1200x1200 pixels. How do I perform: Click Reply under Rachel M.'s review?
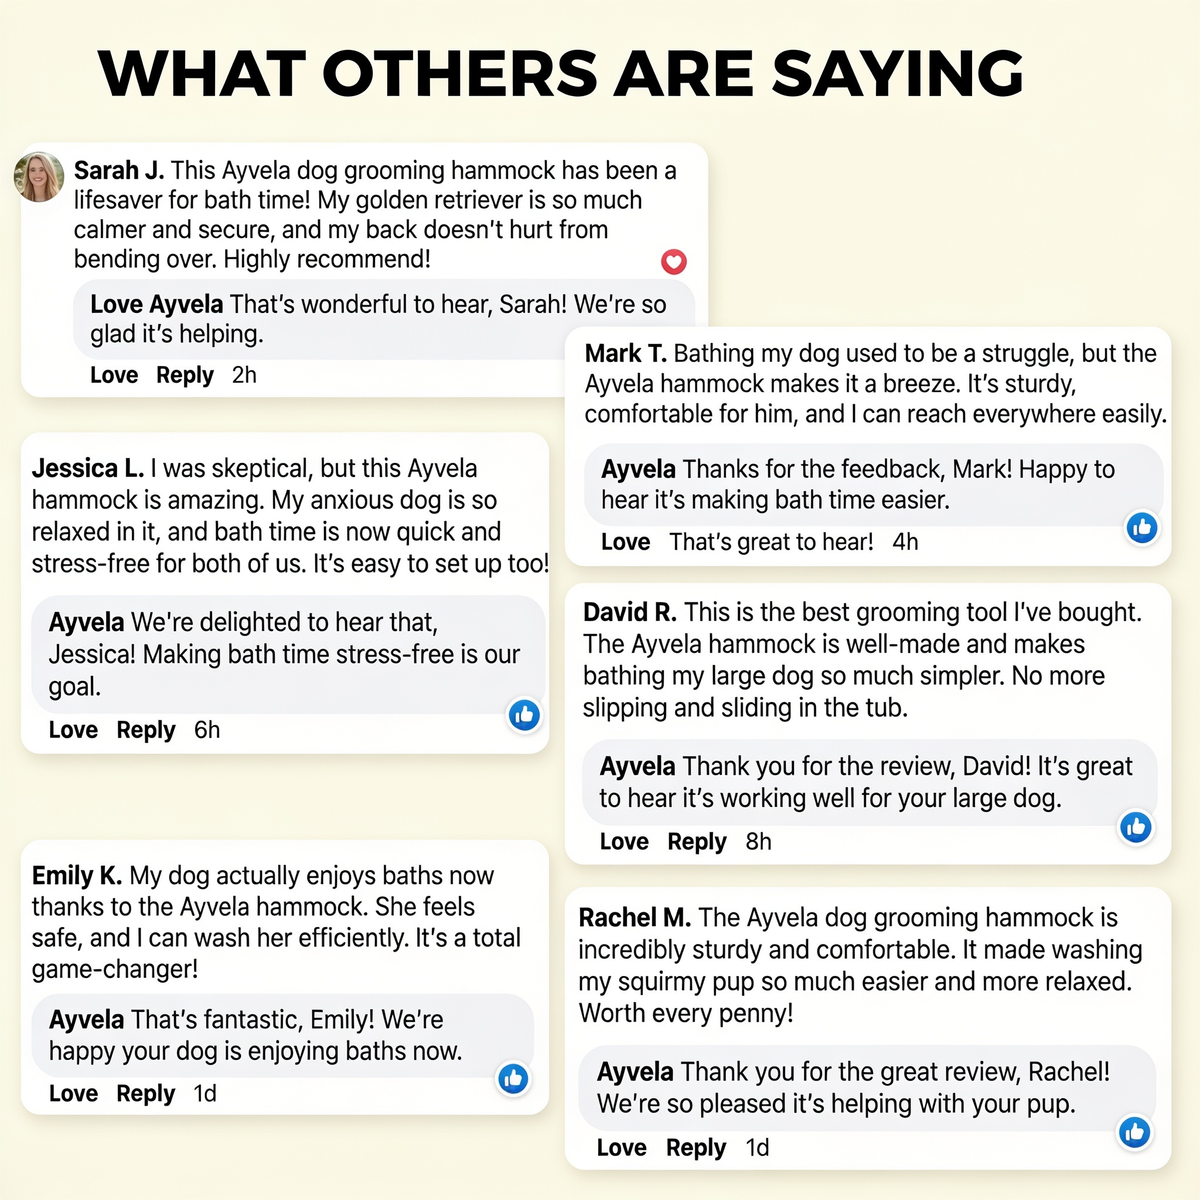696,1148
